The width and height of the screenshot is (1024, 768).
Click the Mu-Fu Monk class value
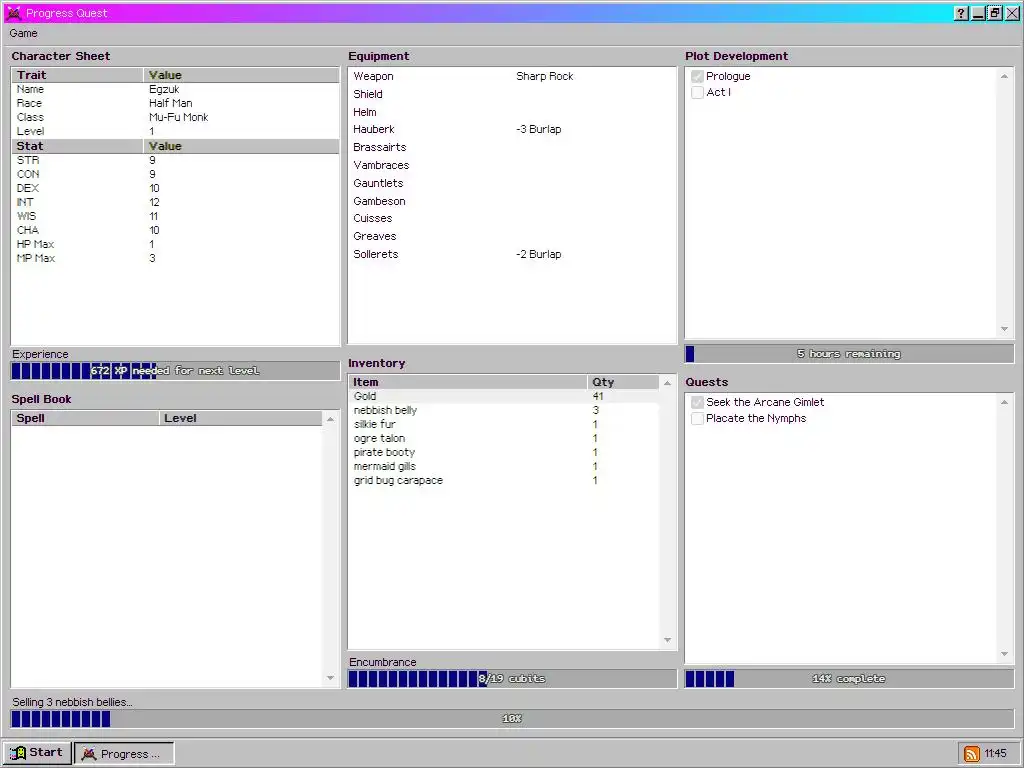tap(178, 118)
